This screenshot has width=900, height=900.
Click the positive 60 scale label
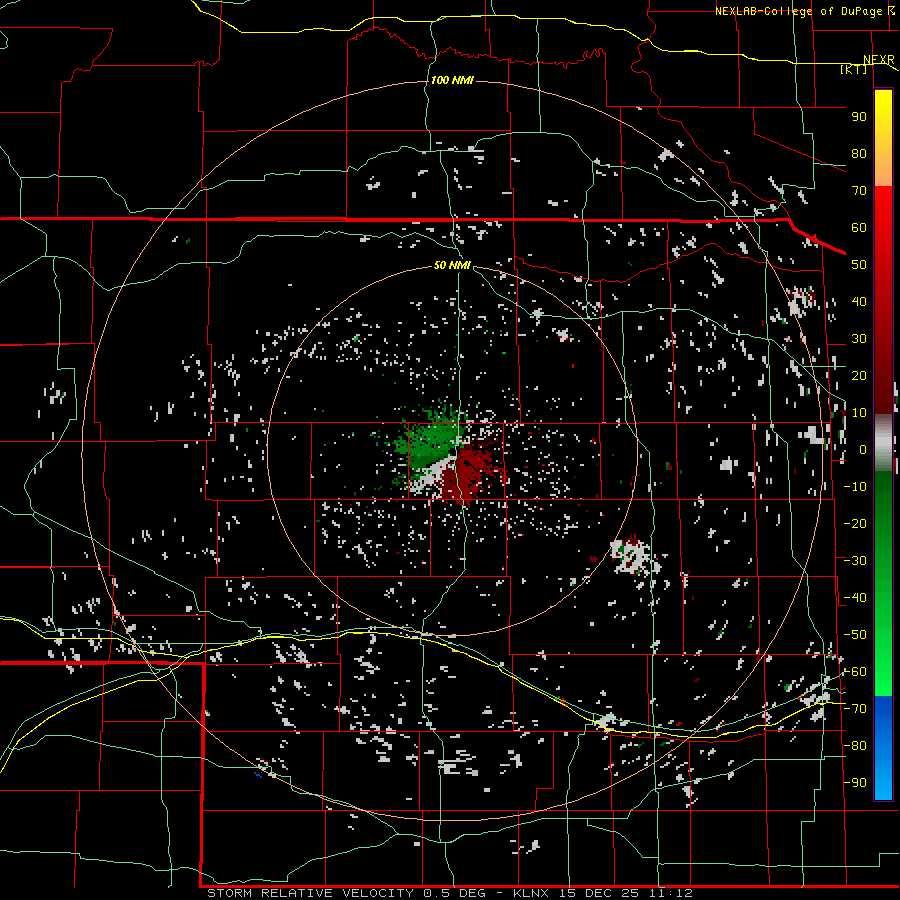point(859,228)
